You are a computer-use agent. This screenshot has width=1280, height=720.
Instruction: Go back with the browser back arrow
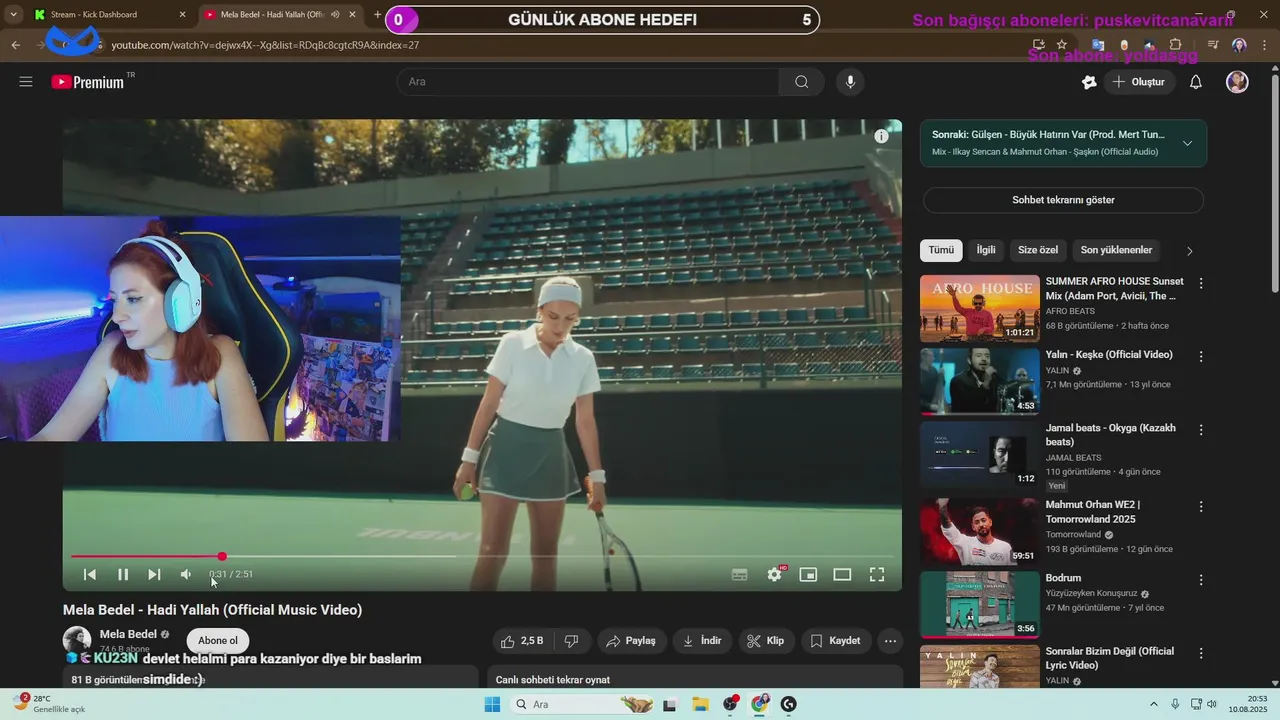point(16,45)
